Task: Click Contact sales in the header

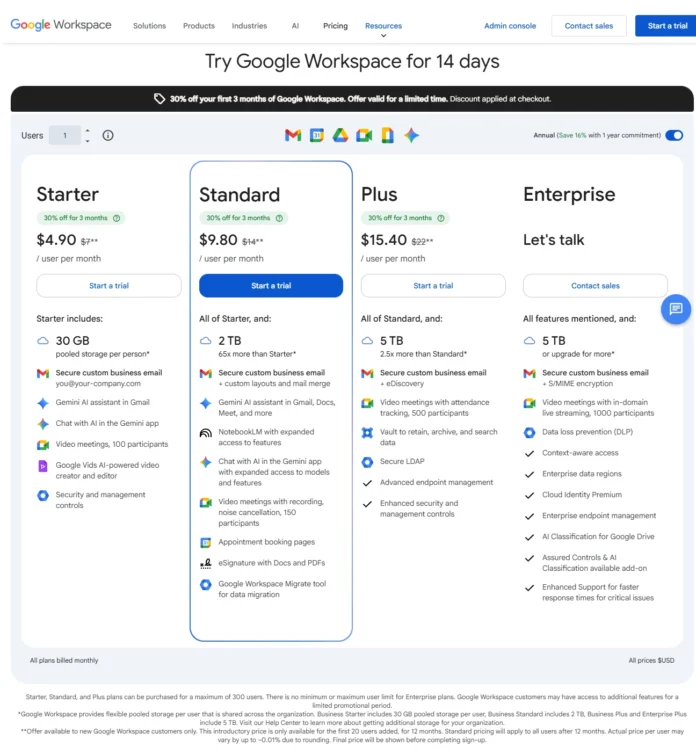Action: tap(589, 26)
